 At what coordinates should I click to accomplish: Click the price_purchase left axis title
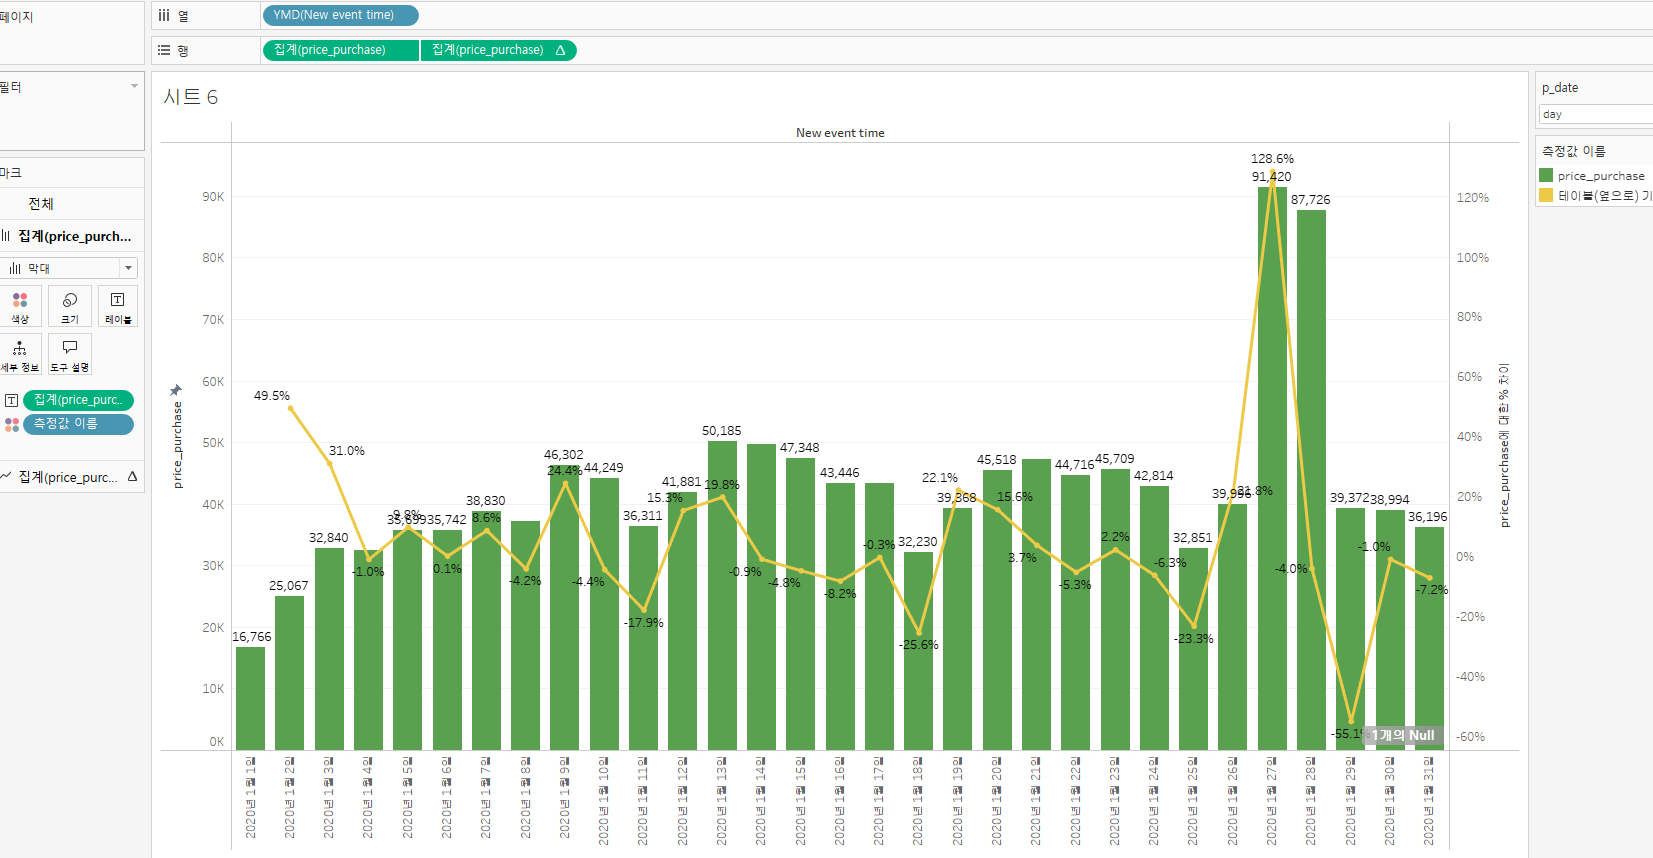178,445
